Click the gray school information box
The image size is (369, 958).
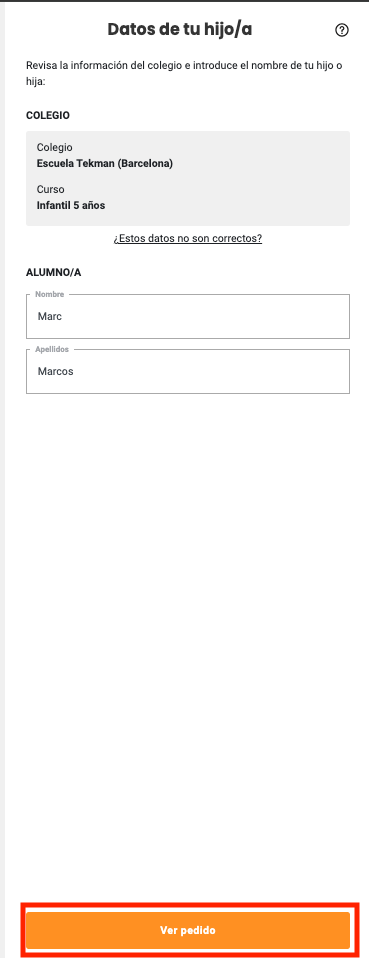[x=188, y=178]
